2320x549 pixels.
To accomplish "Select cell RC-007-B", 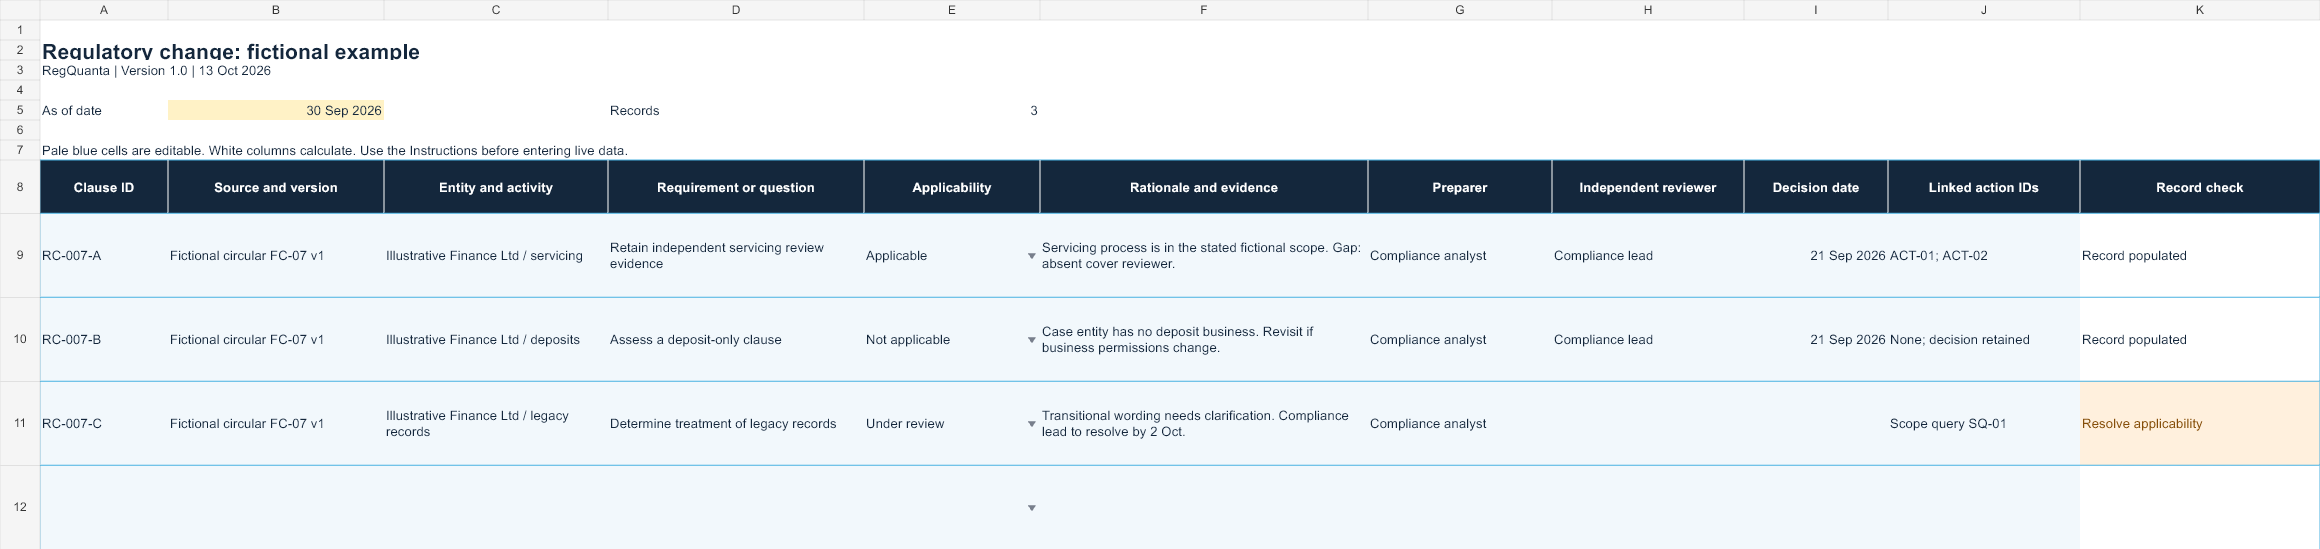I will 104,339.
